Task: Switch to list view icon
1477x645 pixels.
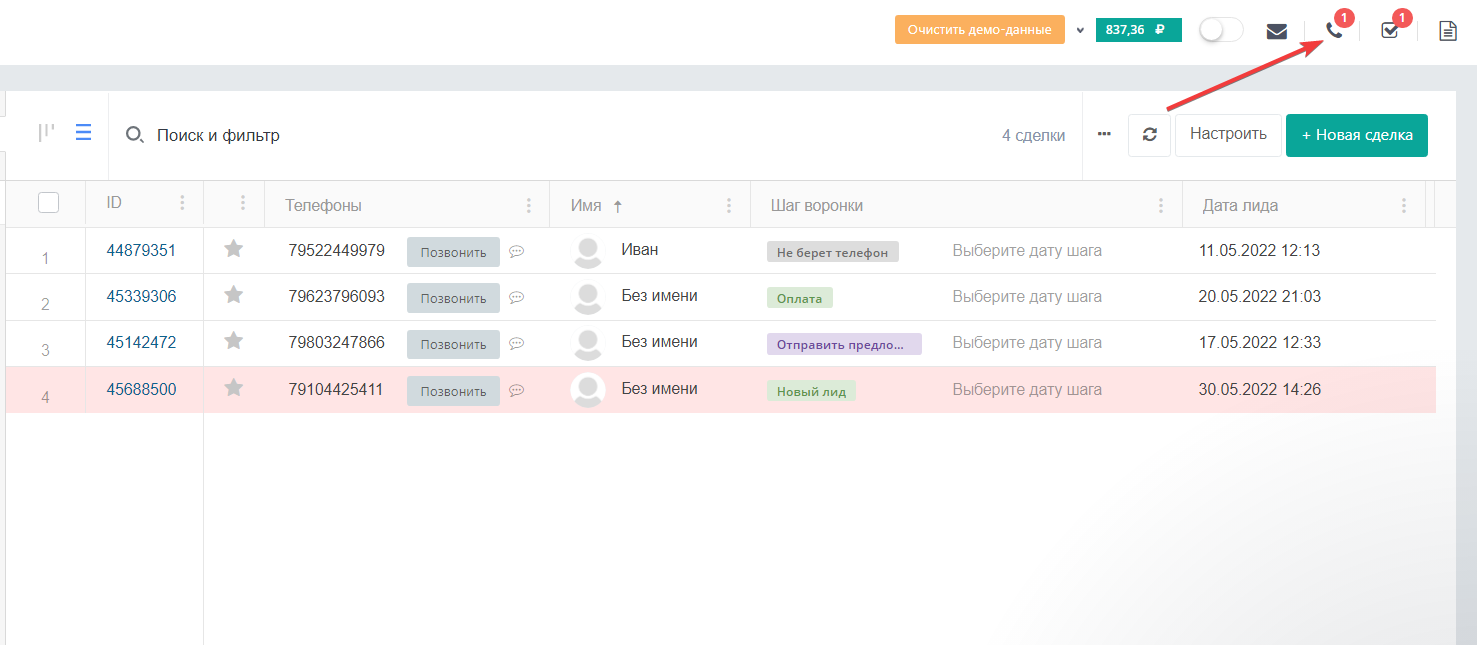Action: (84, 132)
